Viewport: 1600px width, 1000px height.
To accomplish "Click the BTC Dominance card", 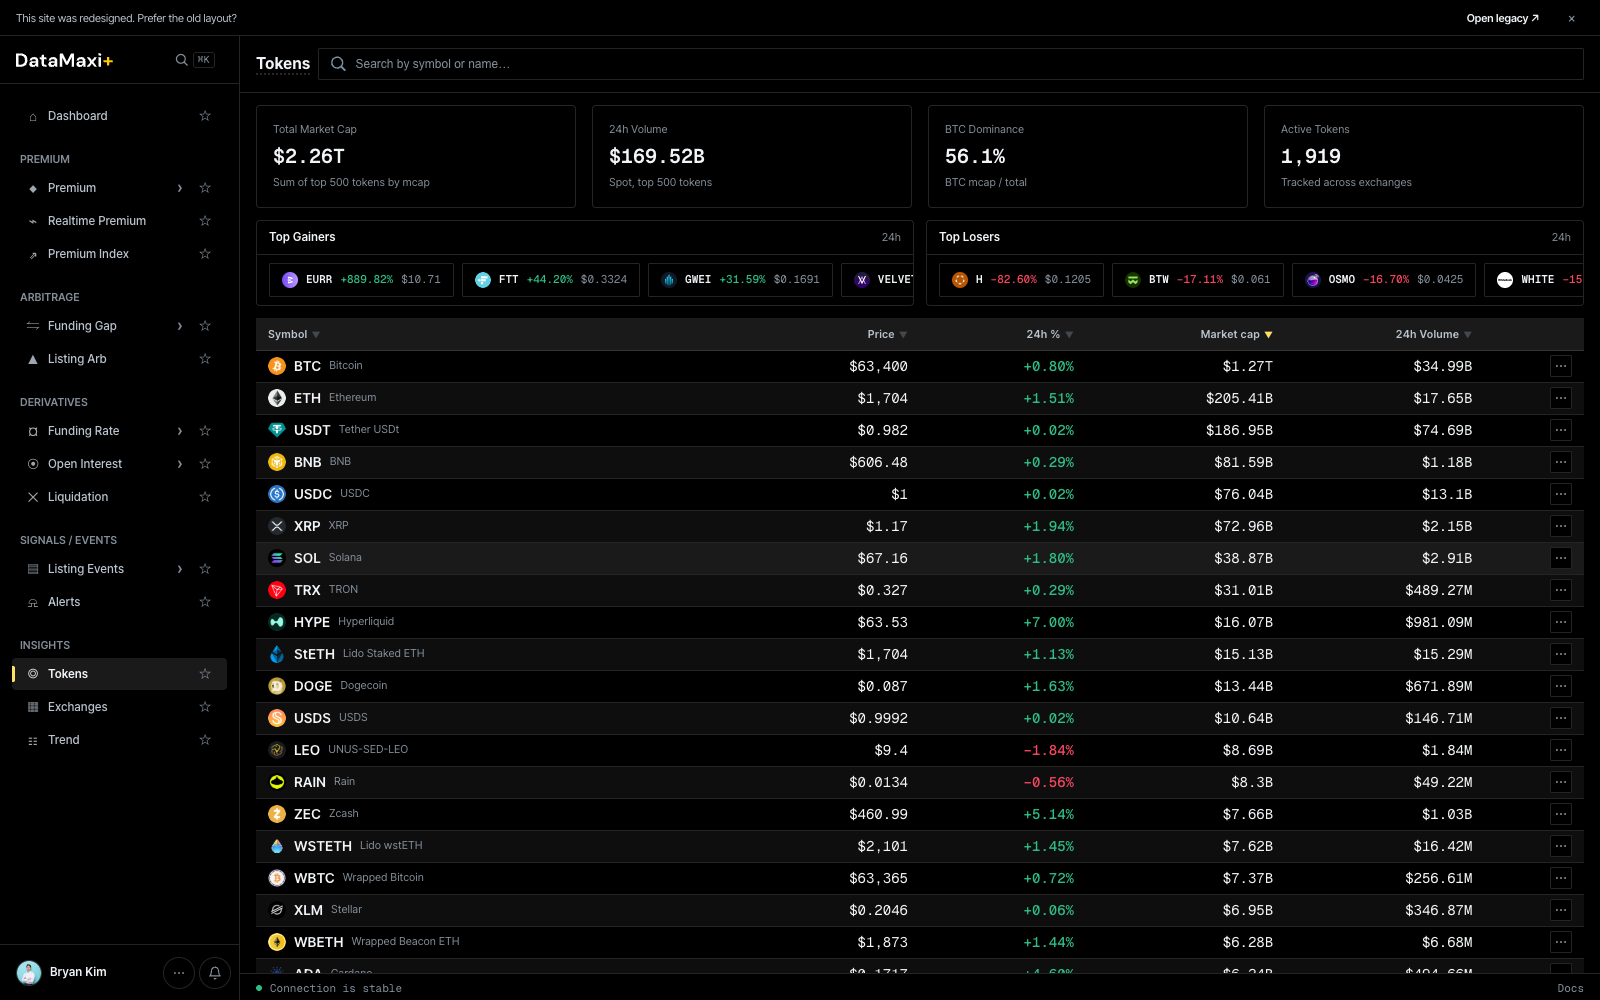I will click(x=1088, y=156).
